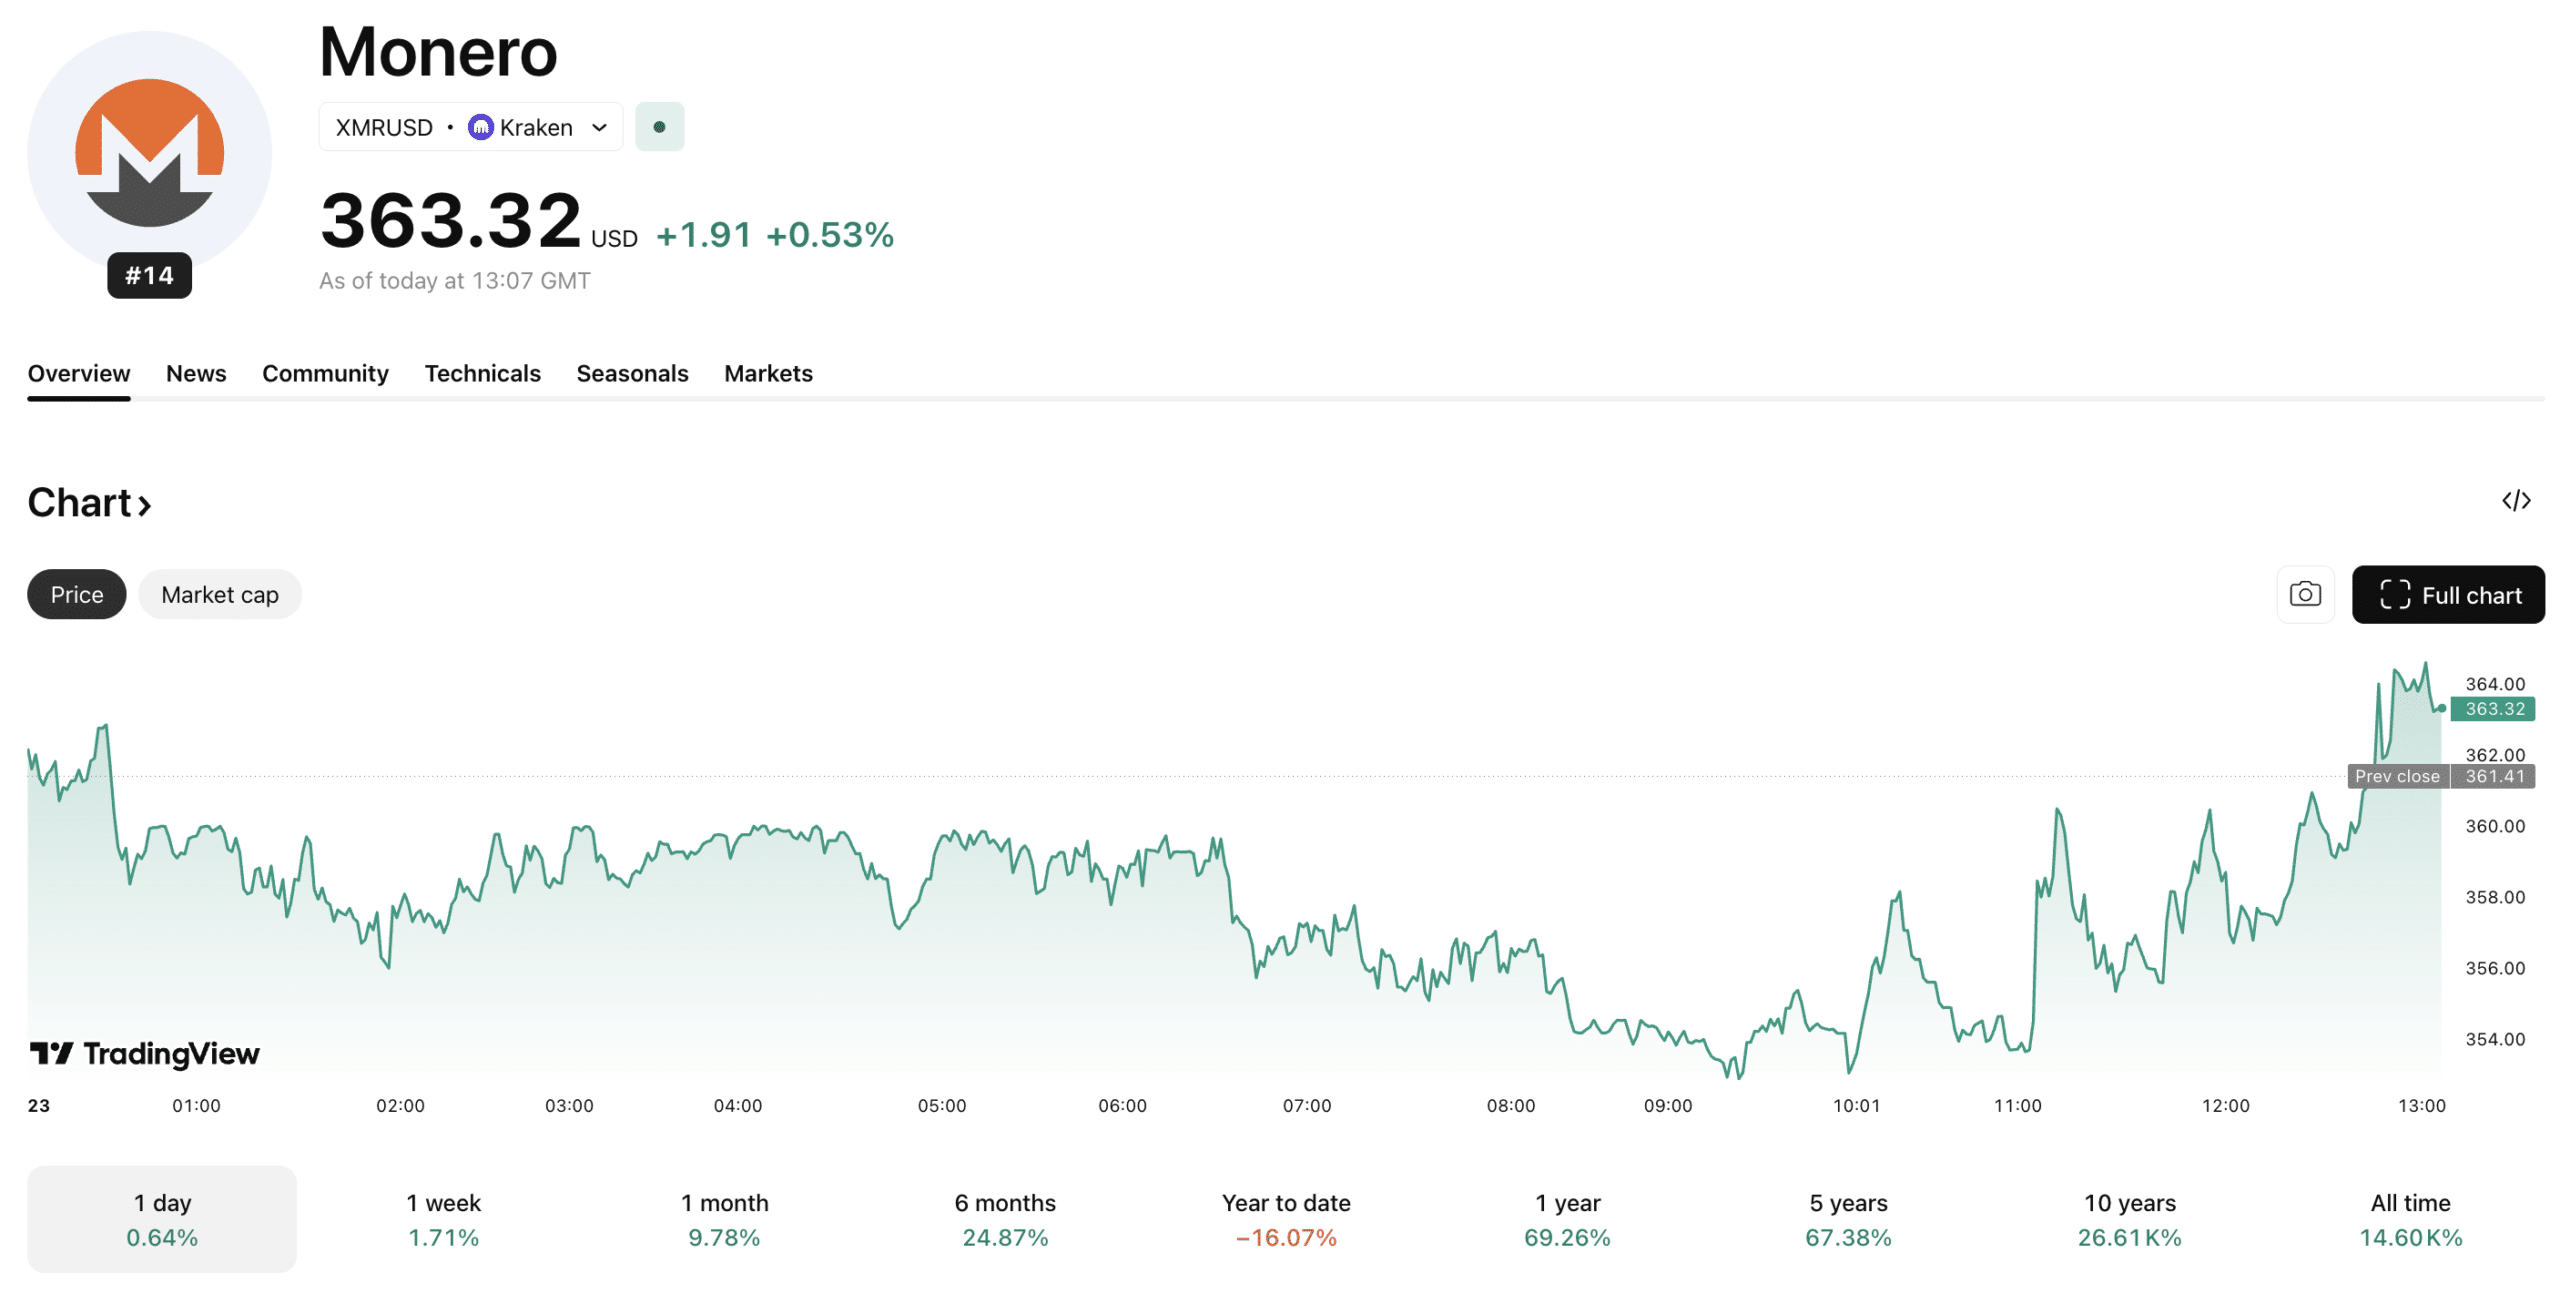Click the #14 rank badge

pyautogui.click(x=148, y=275)
